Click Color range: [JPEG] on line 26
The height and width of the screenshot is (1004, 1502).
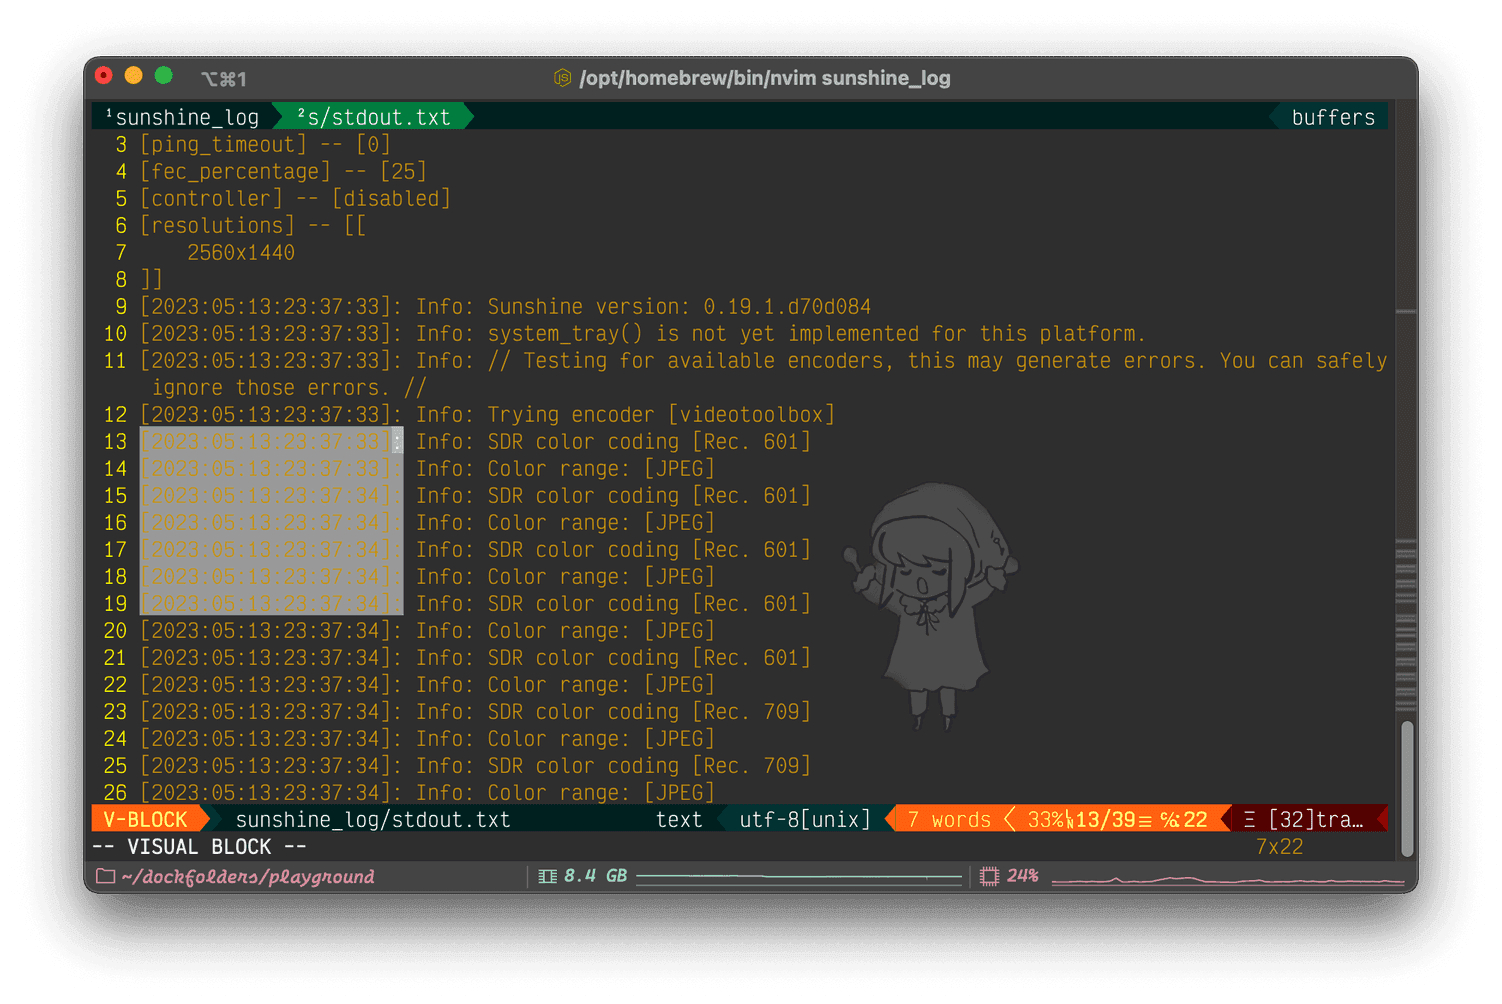point(601,793)
